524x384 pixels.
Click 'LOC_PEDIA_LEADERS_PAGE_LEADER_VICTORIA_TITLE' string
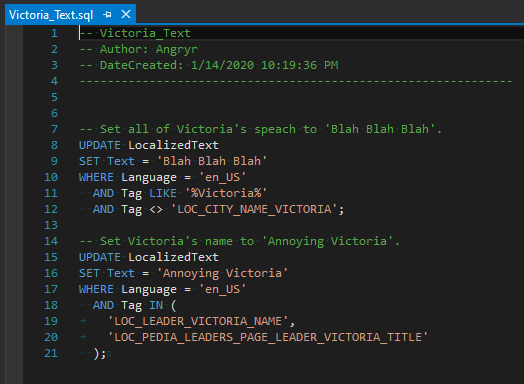pos(268,337)
